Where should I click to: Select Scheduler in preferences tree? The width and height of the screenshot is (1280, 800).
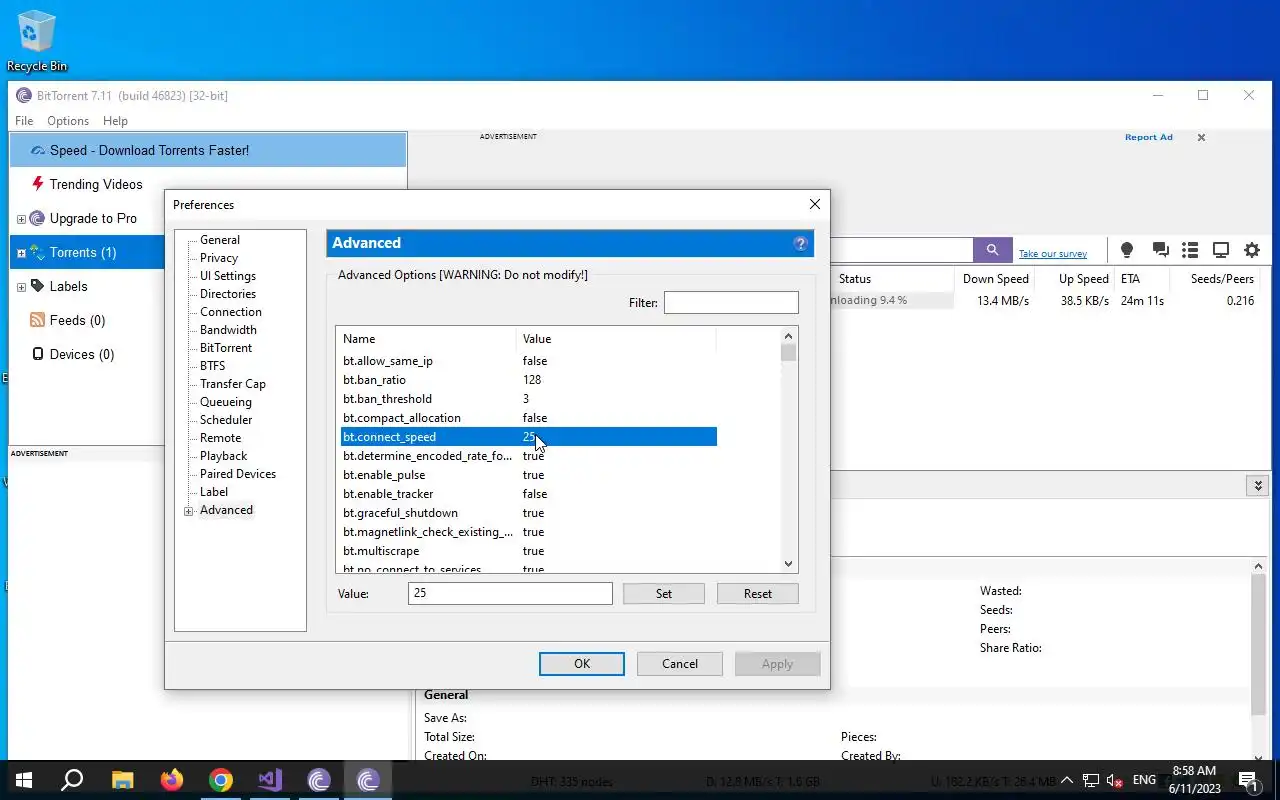(226, 420)
